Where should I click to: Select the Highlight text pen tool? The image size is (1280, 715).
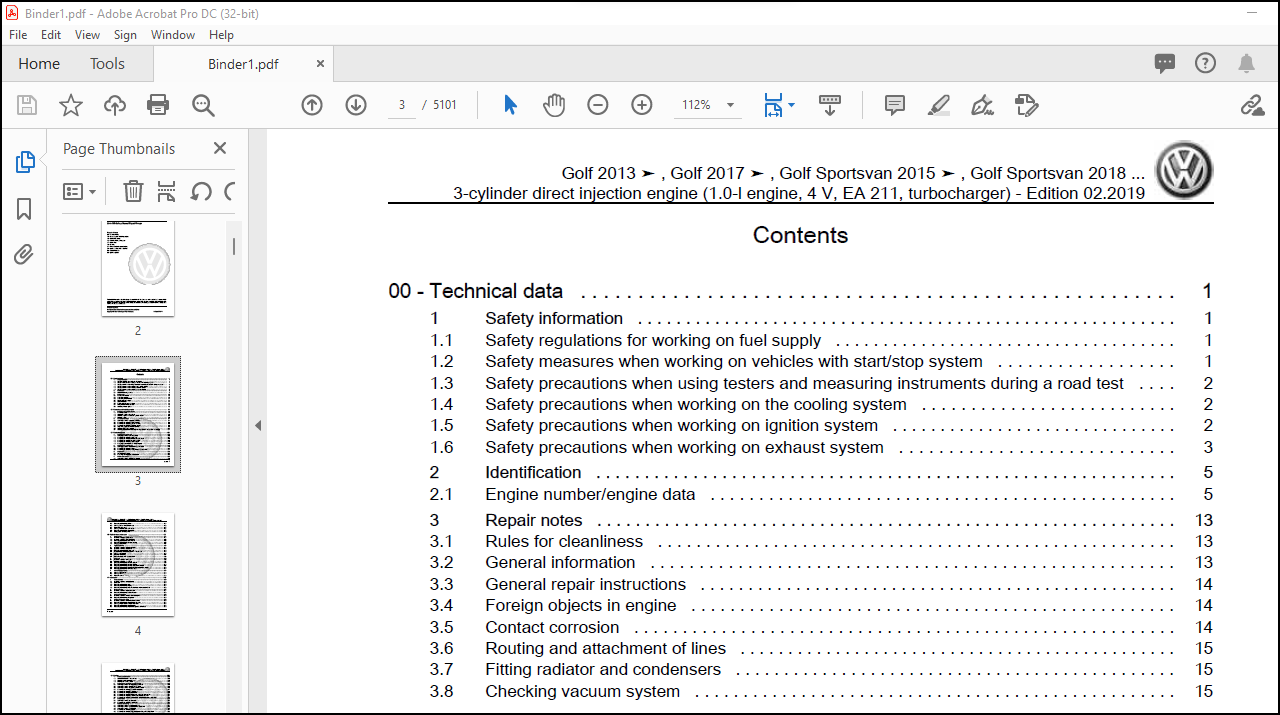(x=938, y=105)
